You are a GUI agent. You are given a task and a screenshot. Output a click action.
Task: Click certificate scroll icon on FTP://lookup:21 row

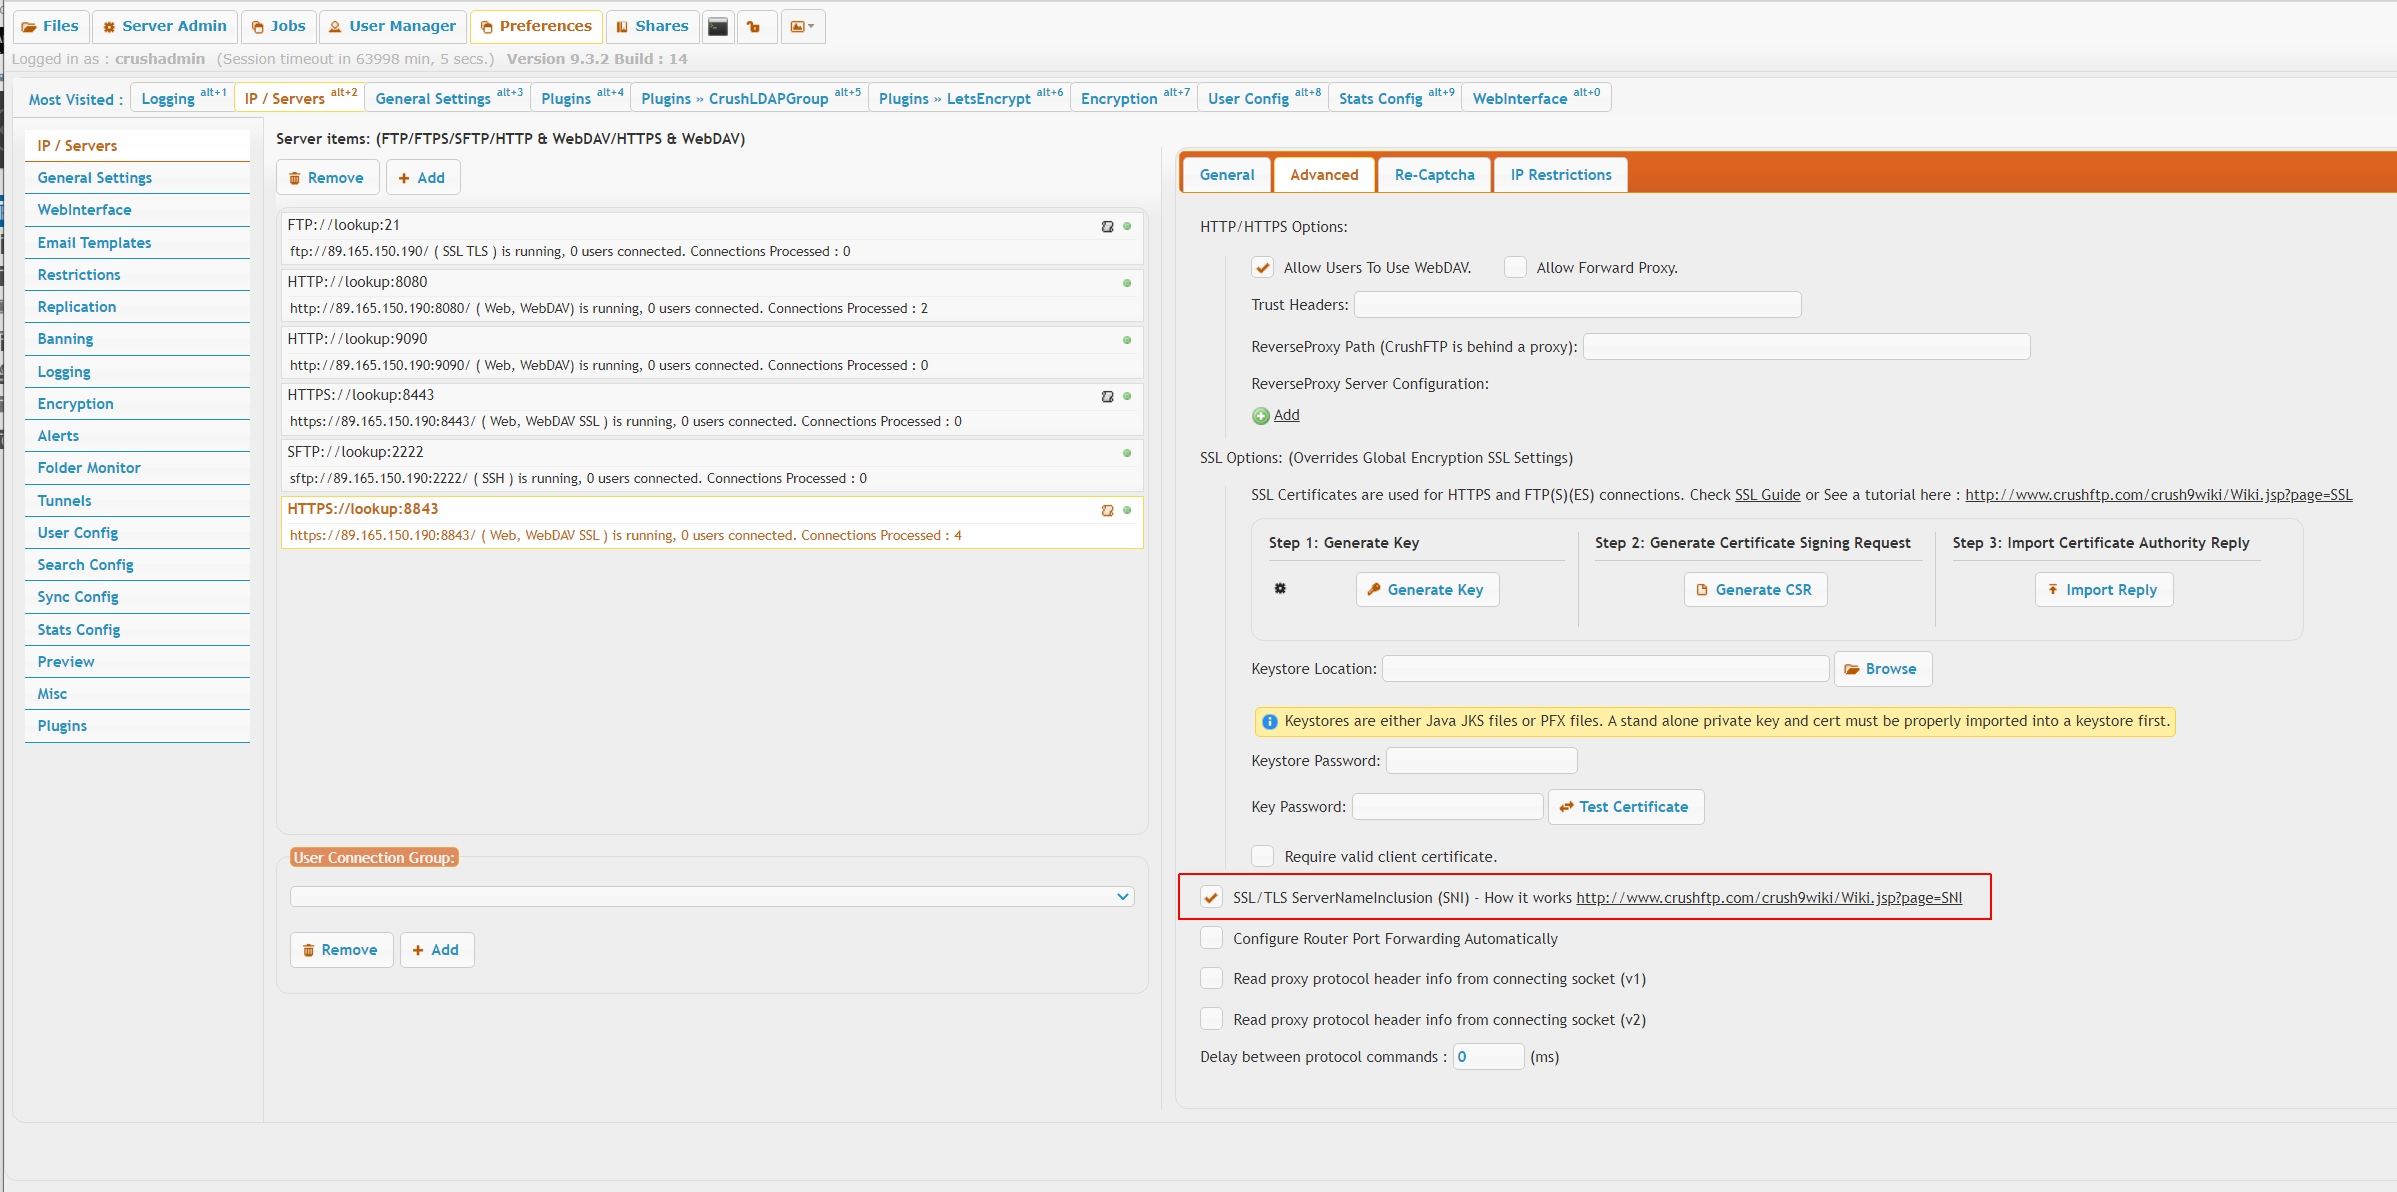click(1107, 227)
